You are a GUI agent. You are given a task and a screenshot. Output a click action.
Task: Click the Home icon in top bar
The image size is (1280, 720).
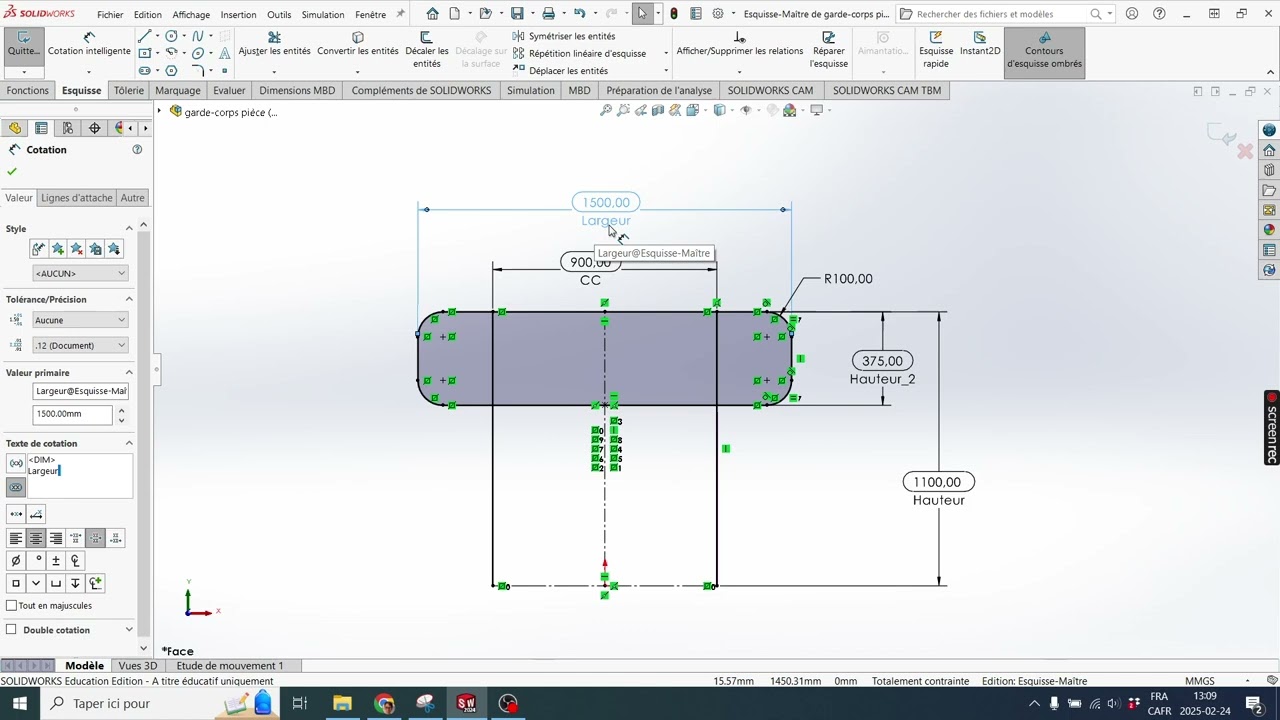coord(432,14)
